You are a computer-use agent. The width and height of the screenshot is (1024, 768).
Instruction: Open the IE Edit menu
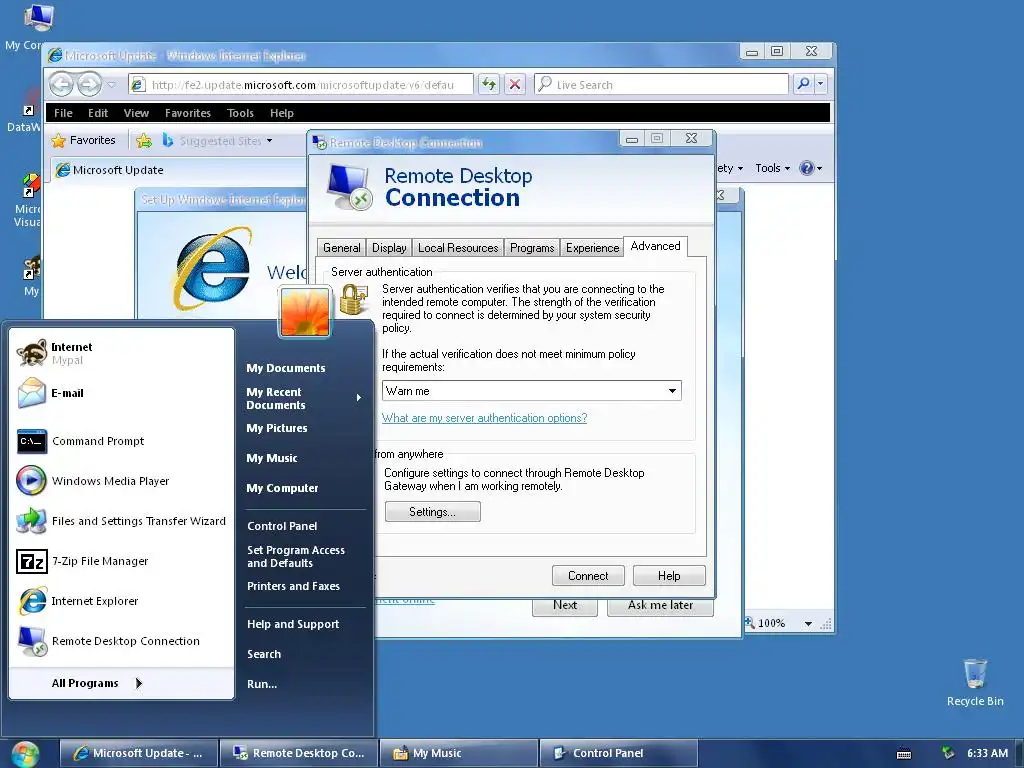click(98, 113)
